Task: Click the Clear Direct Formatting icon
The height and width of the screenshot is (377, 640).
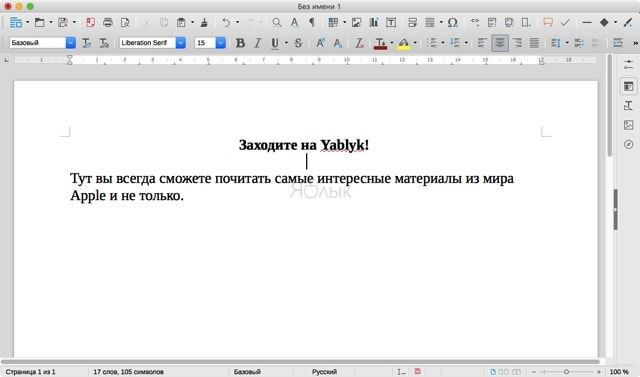Action: point(359,43)
